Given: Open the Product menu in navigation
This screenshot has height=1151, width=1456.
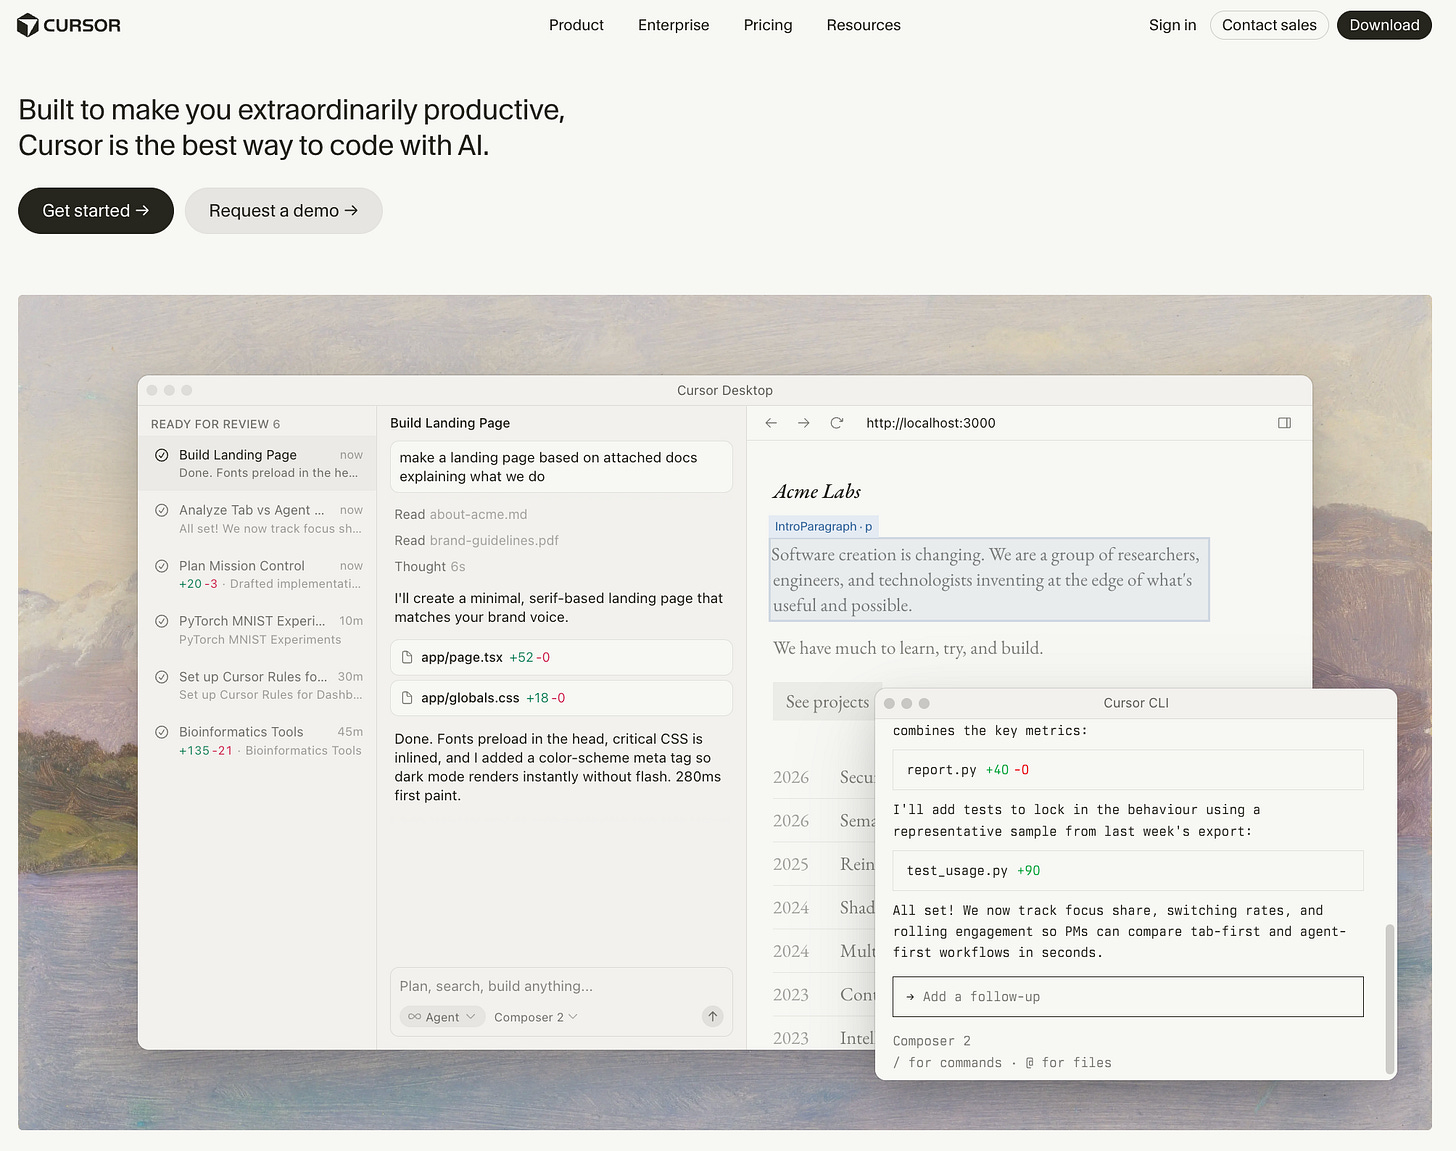Looking at the screenshot, I should point(576,25).
